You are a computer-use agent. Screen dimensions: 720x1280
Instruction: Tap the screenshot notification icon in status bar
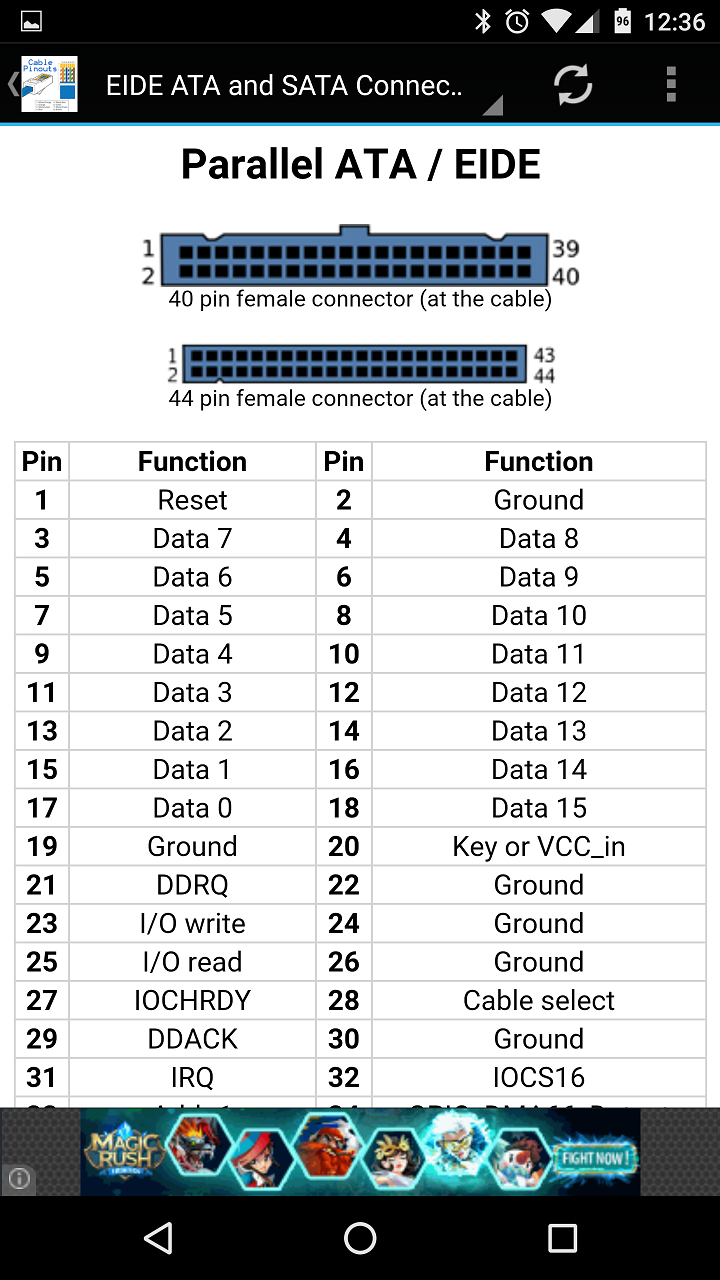(31, 21)
